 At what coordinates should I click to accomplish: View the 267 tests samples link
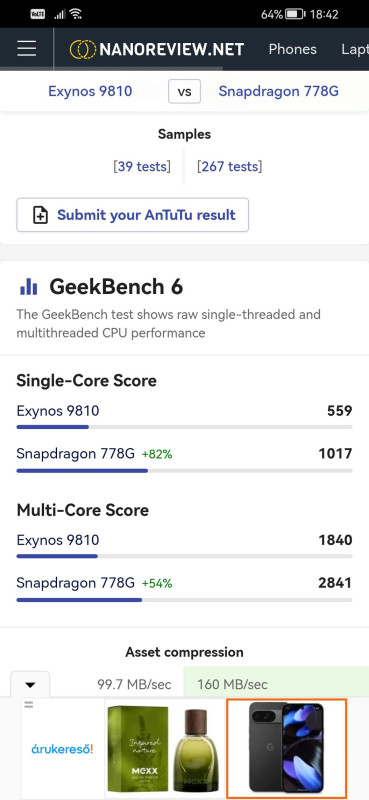(x=230, y=166)
